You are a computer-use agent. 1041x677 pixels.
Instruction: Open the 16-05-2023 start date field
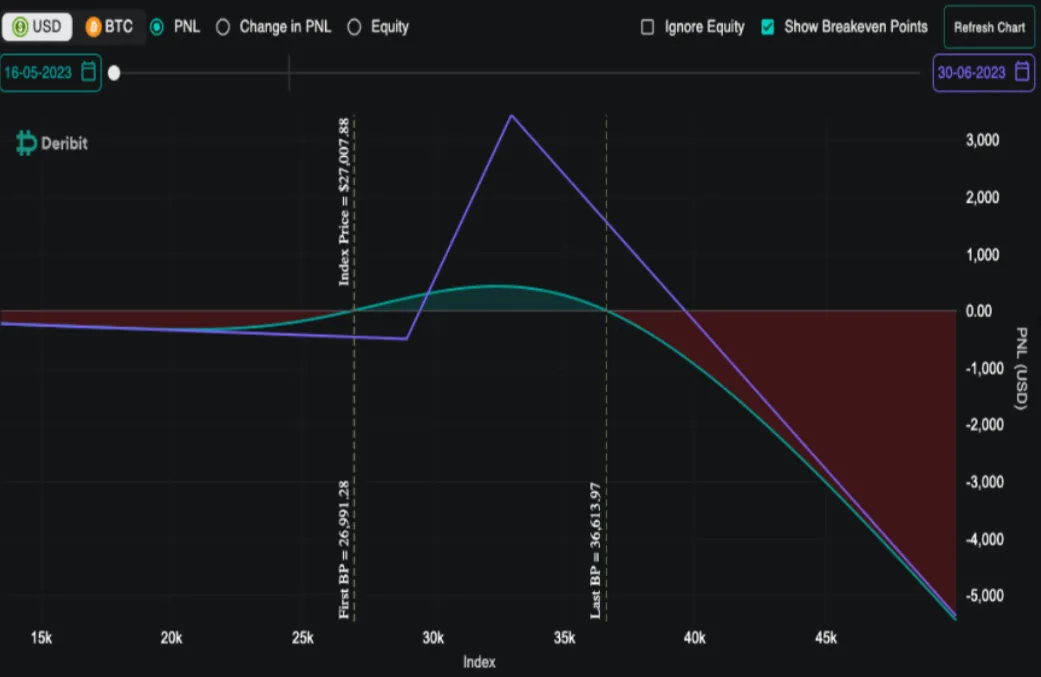[50, 72]
